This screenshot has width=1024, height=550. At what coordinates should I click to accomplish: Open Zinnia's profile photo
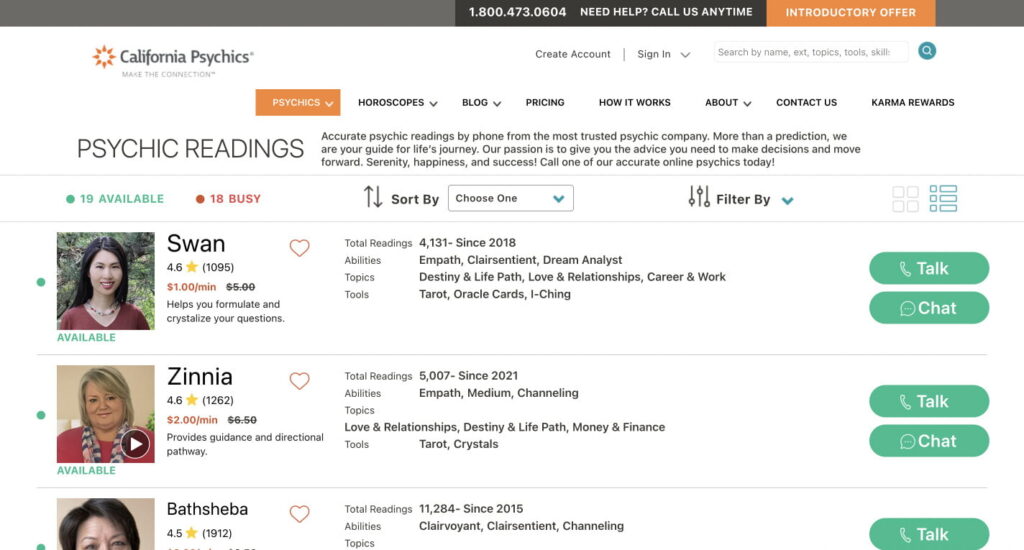tap(106, 414)
